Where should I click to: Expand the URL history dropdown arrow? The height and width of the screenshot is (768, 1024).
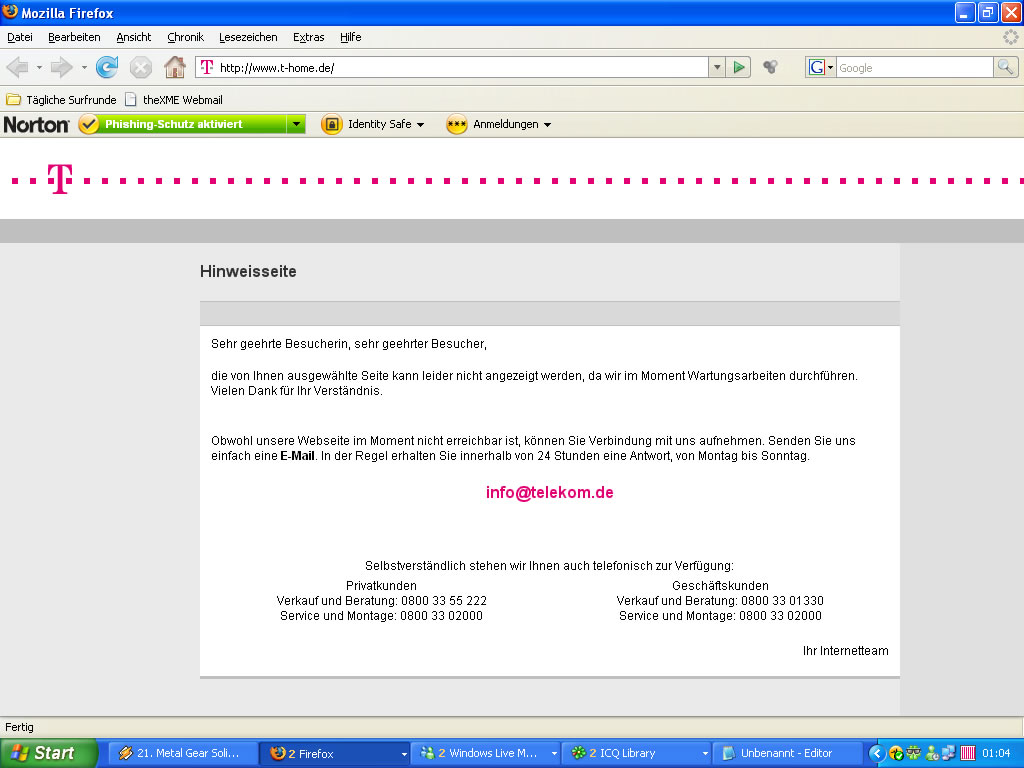716,67
